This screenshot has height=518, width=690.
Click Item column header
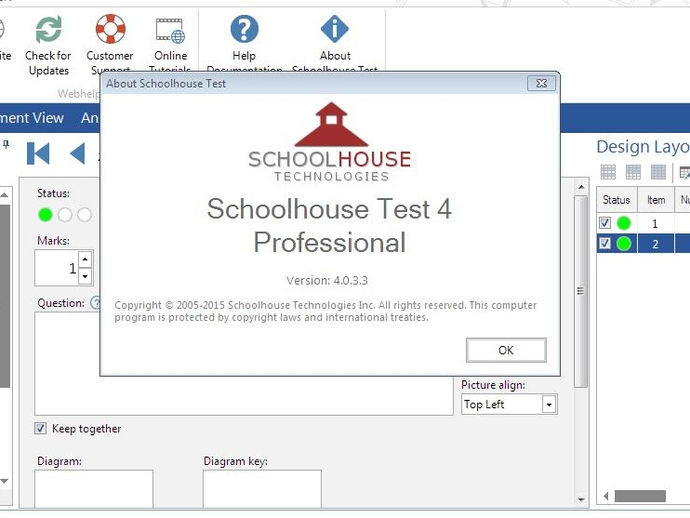coord(656,200)
